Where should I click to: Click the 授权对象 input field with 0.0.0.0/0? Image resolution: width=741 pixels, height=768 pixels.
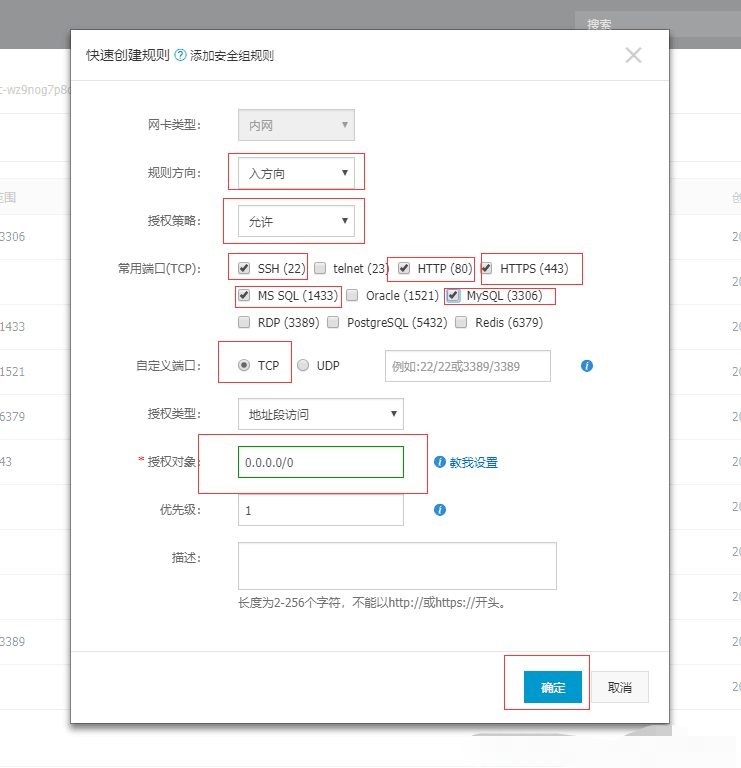(320, 462)
